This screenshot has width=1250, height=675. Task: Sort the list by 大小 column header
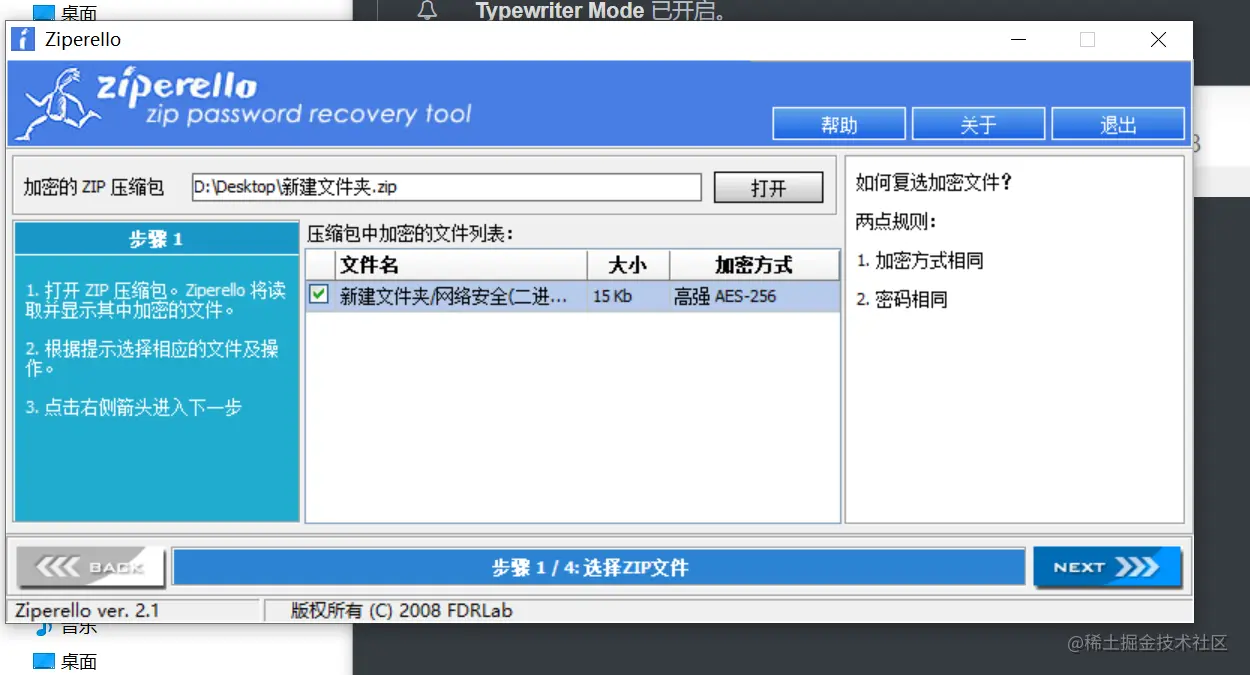pos(628,265)
